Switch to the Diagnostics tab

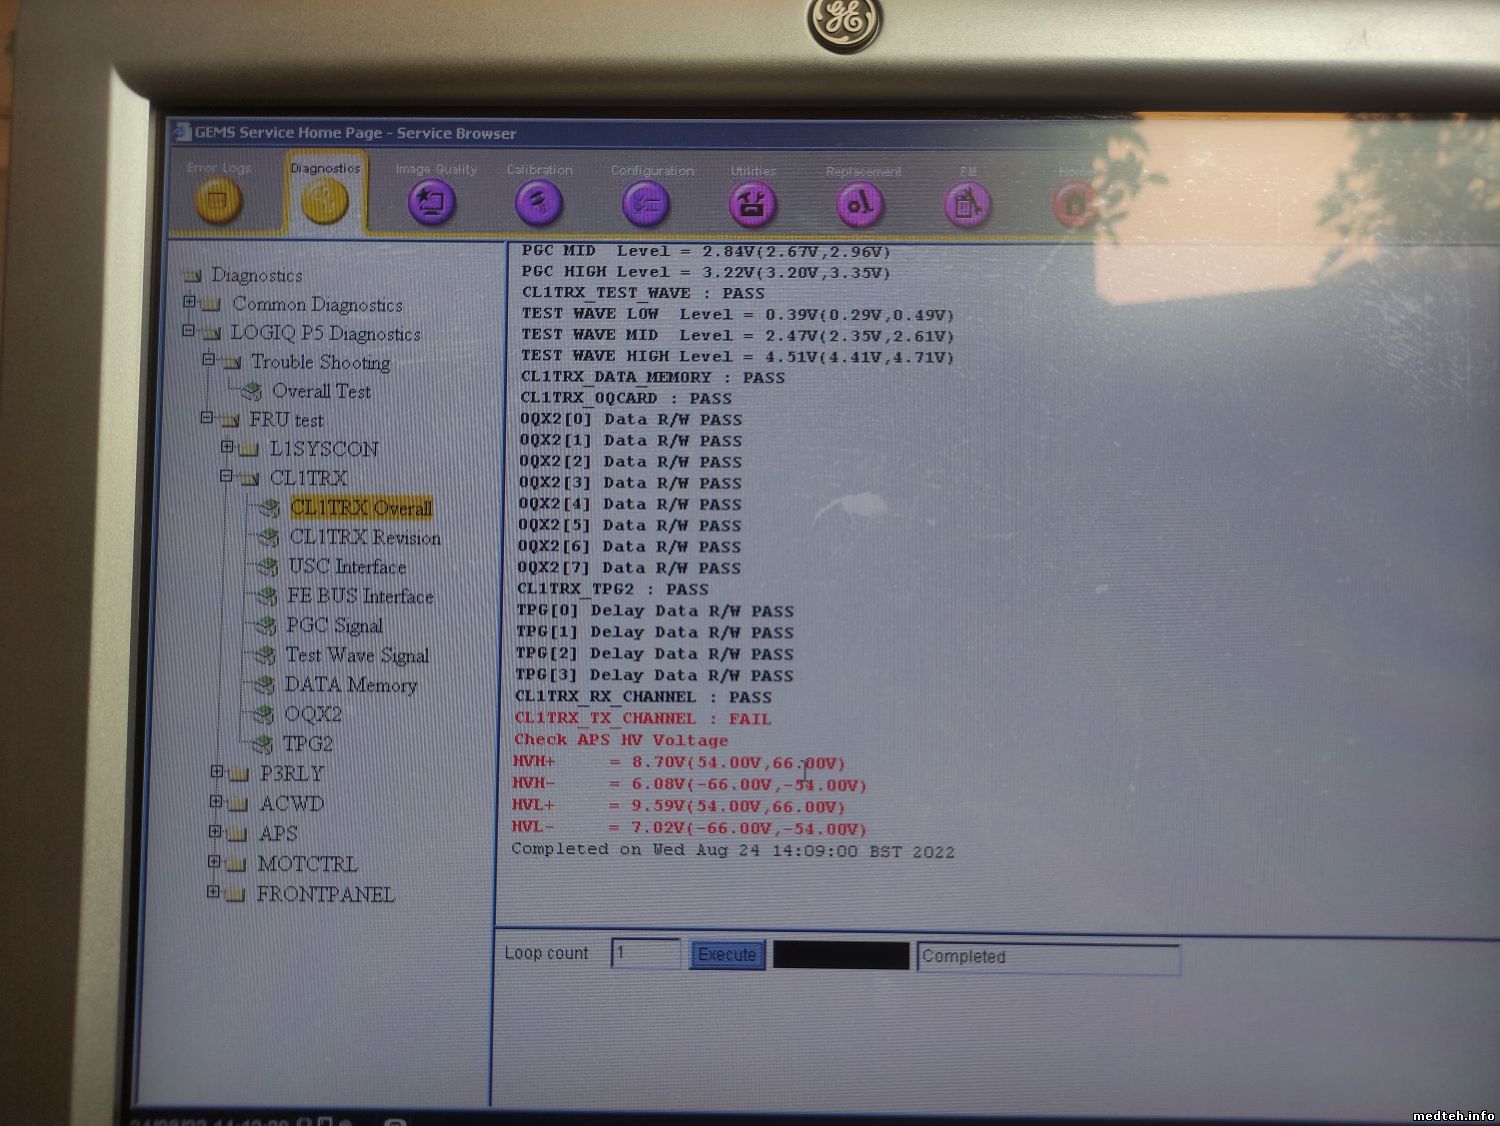325,201
